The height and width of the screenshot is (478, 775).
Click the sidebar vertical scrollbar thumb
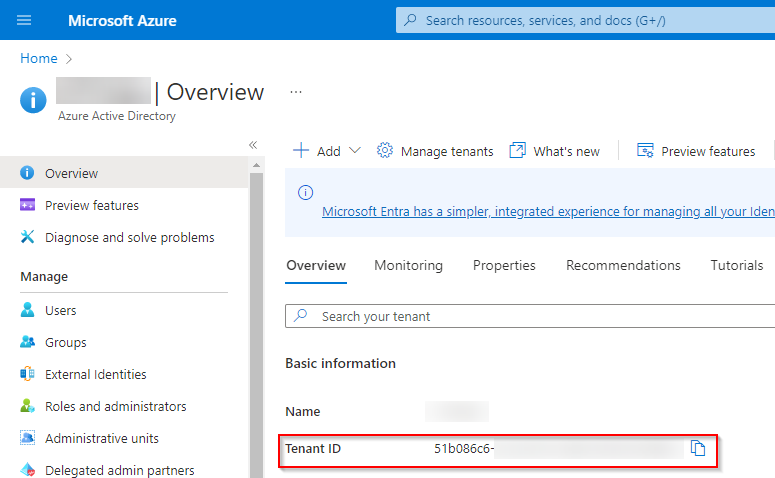point(256,325)
